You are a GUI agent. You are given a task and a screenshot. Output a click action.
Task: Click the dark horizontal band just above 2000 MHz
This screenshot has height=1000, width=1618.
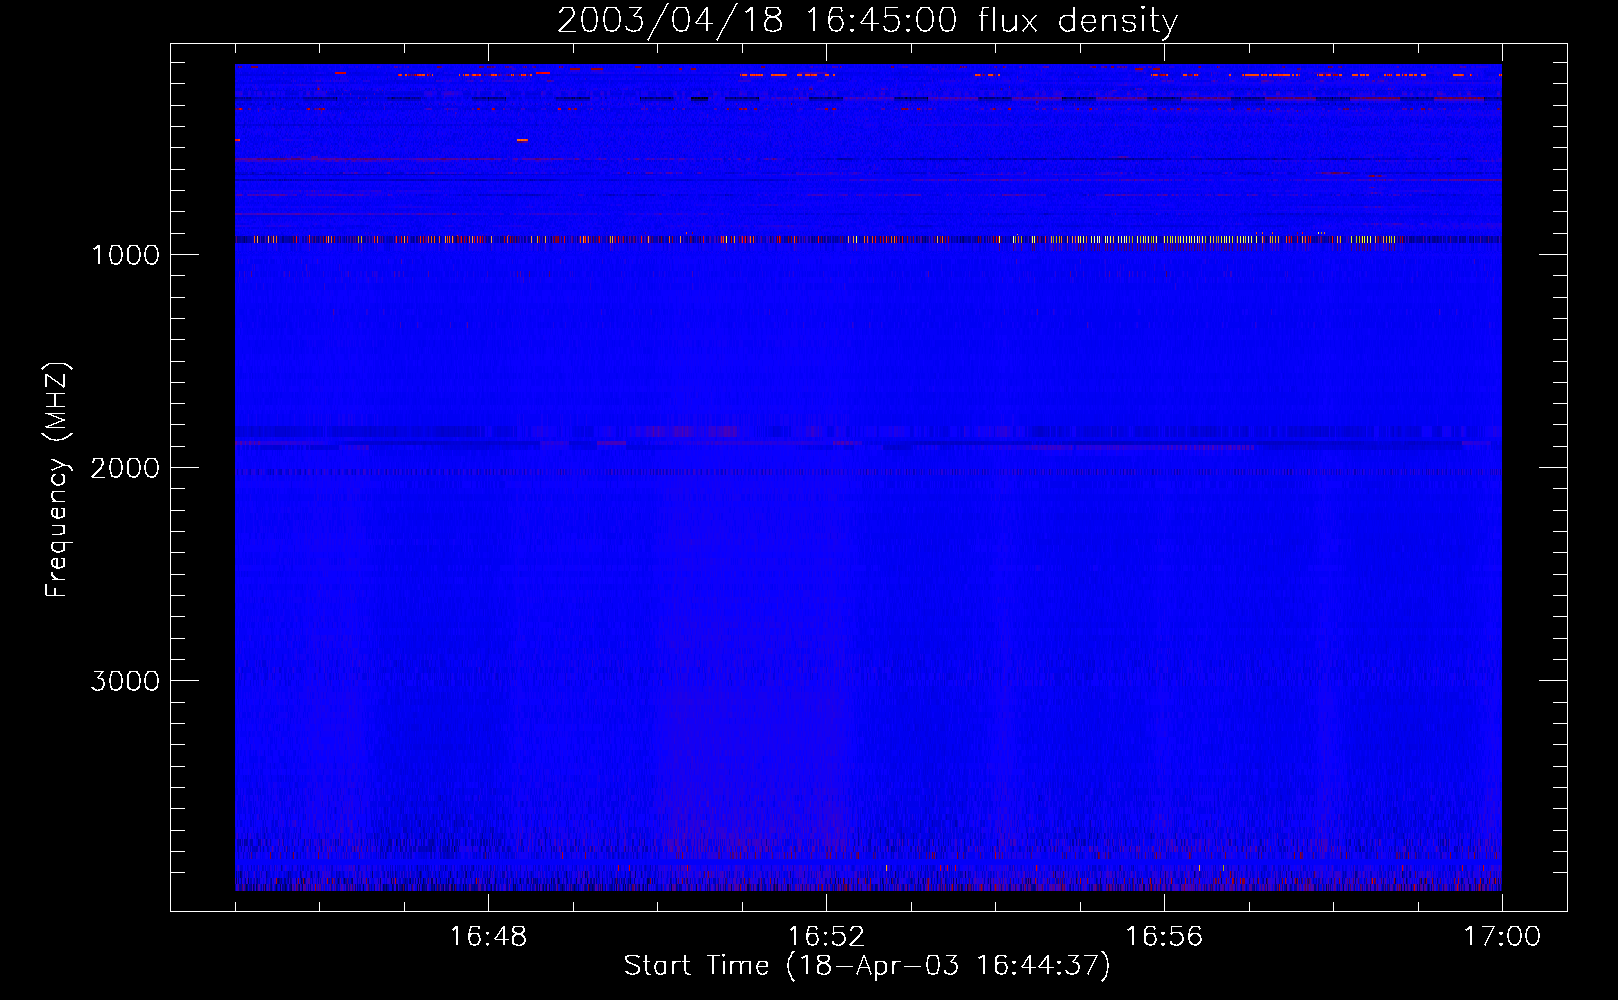click(x=1100, y=444)
